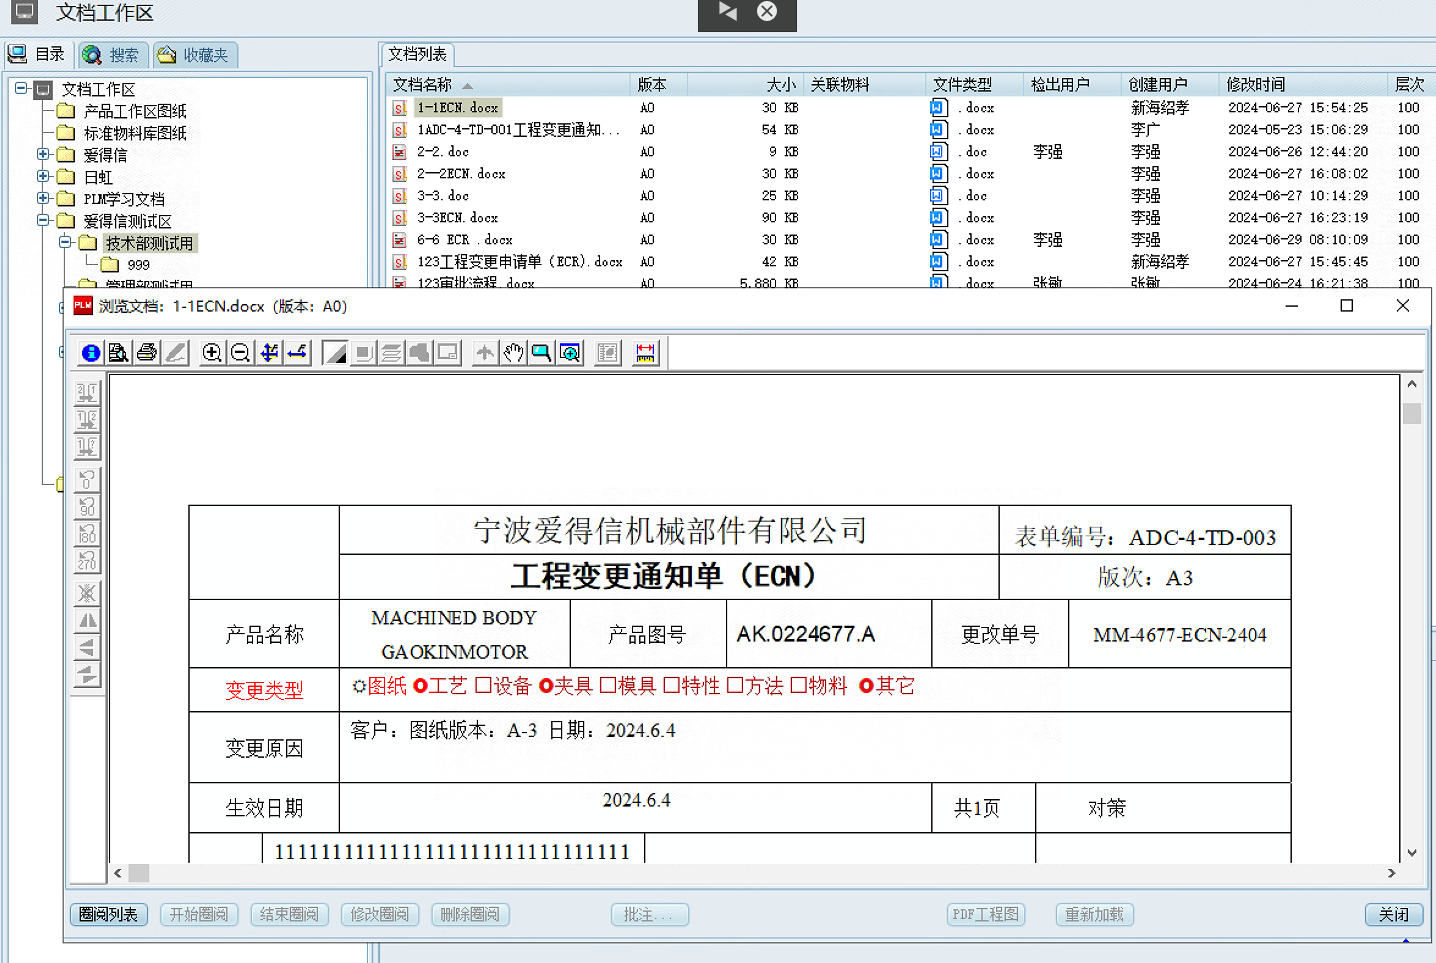The height and width of the screenshot is (963, 1436).
Task: Select the 产品工作区图纸 folder
Action: [x=135, y=111]
